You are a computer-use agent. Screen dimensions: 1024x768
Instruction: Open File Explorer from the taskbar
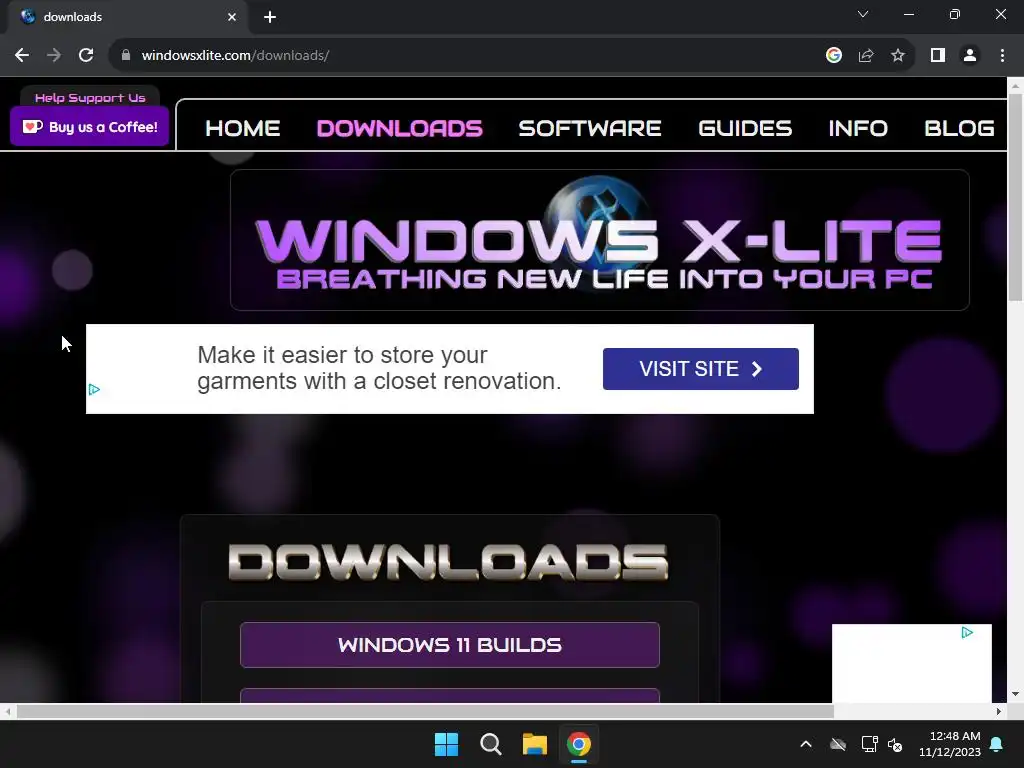click(534, 744)
